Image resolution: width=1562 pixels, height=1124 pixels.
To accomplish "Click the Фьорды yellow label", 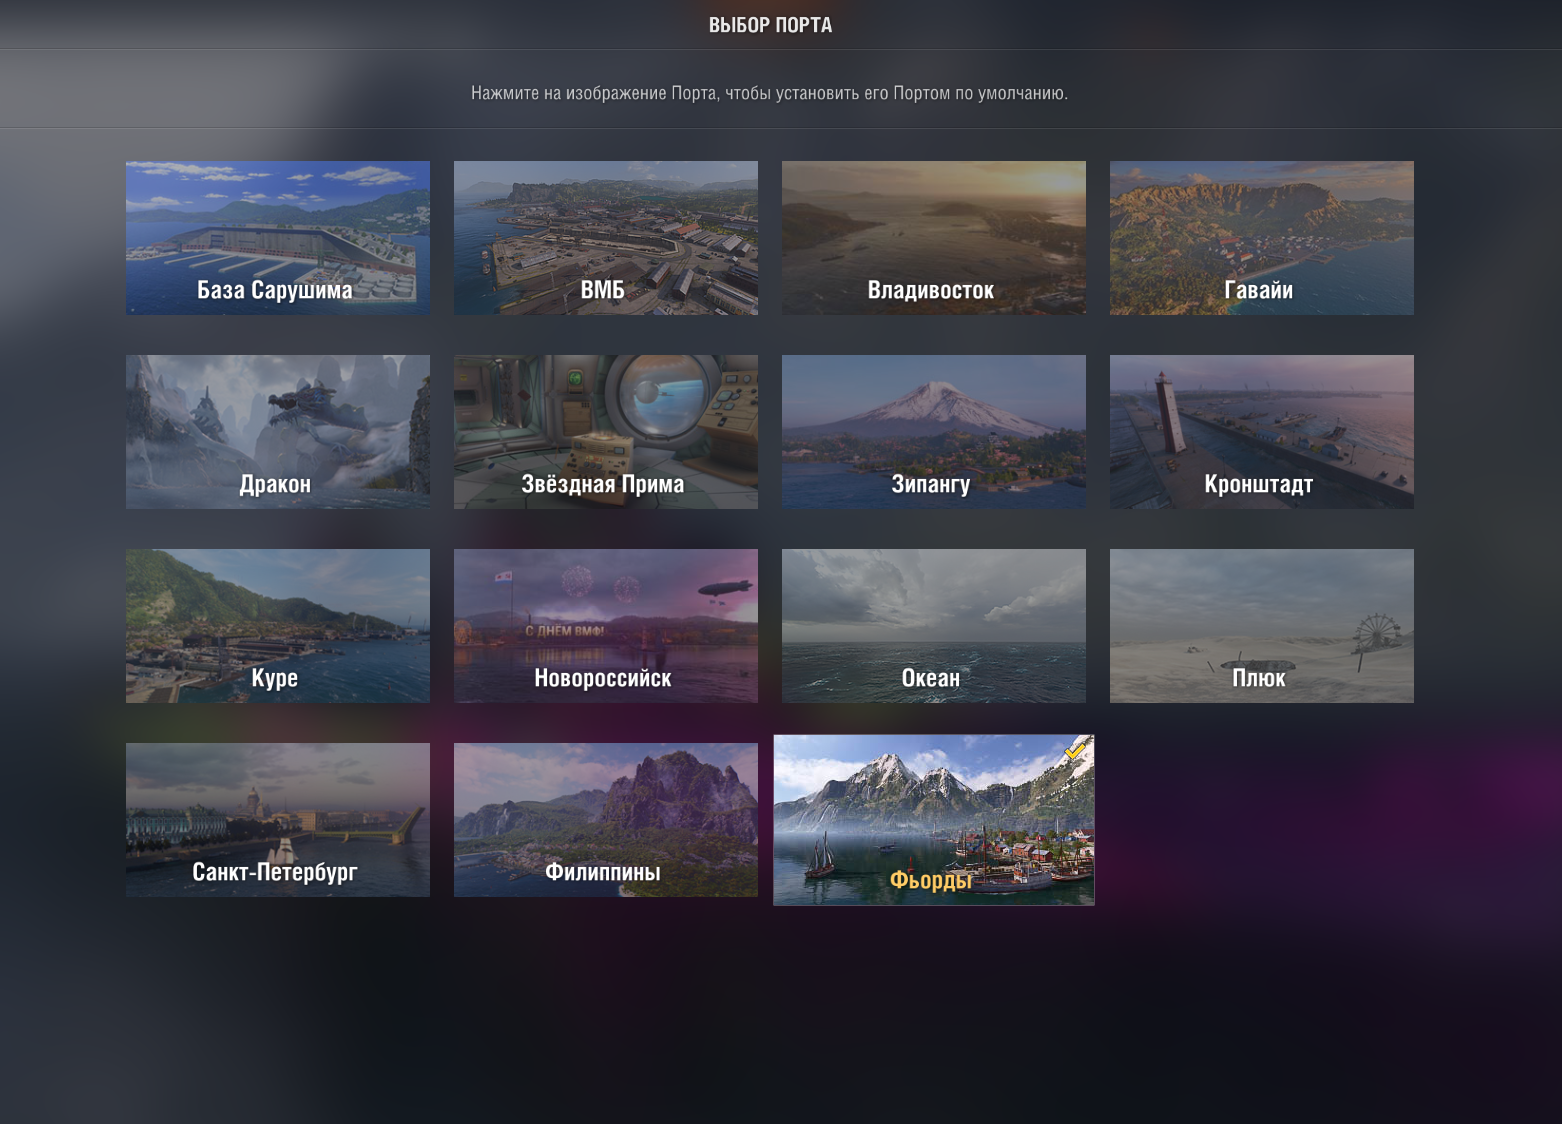I will [x=931, y=880].
